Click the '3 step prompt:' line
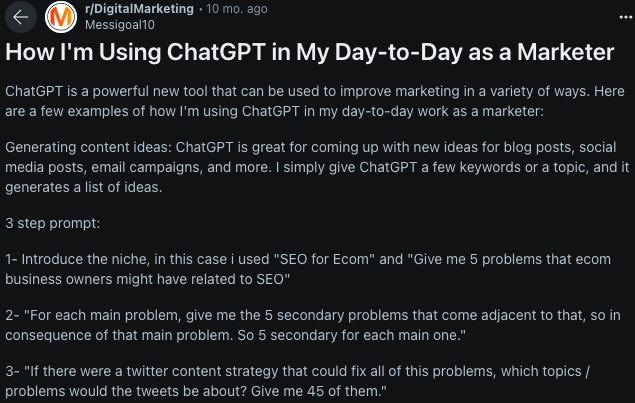 click(53, 223)
